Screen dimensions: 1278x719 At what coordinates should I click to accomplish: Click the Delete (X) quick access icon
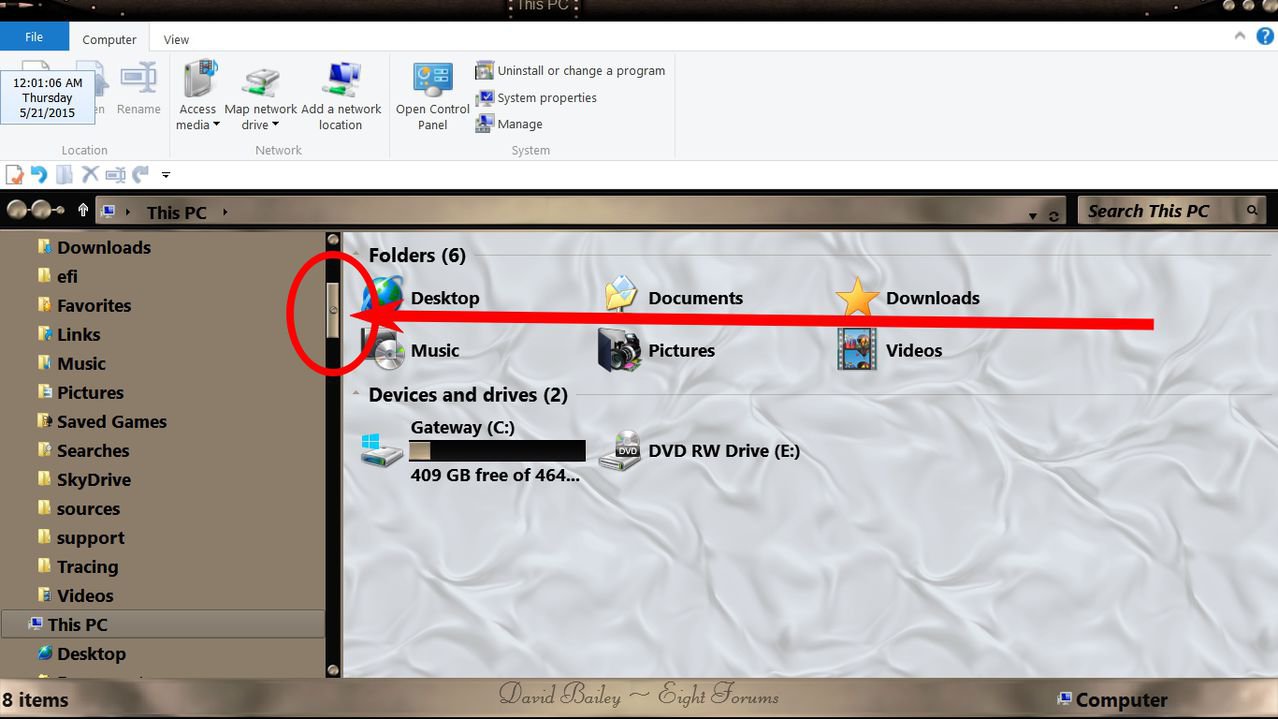pos(89,174)
